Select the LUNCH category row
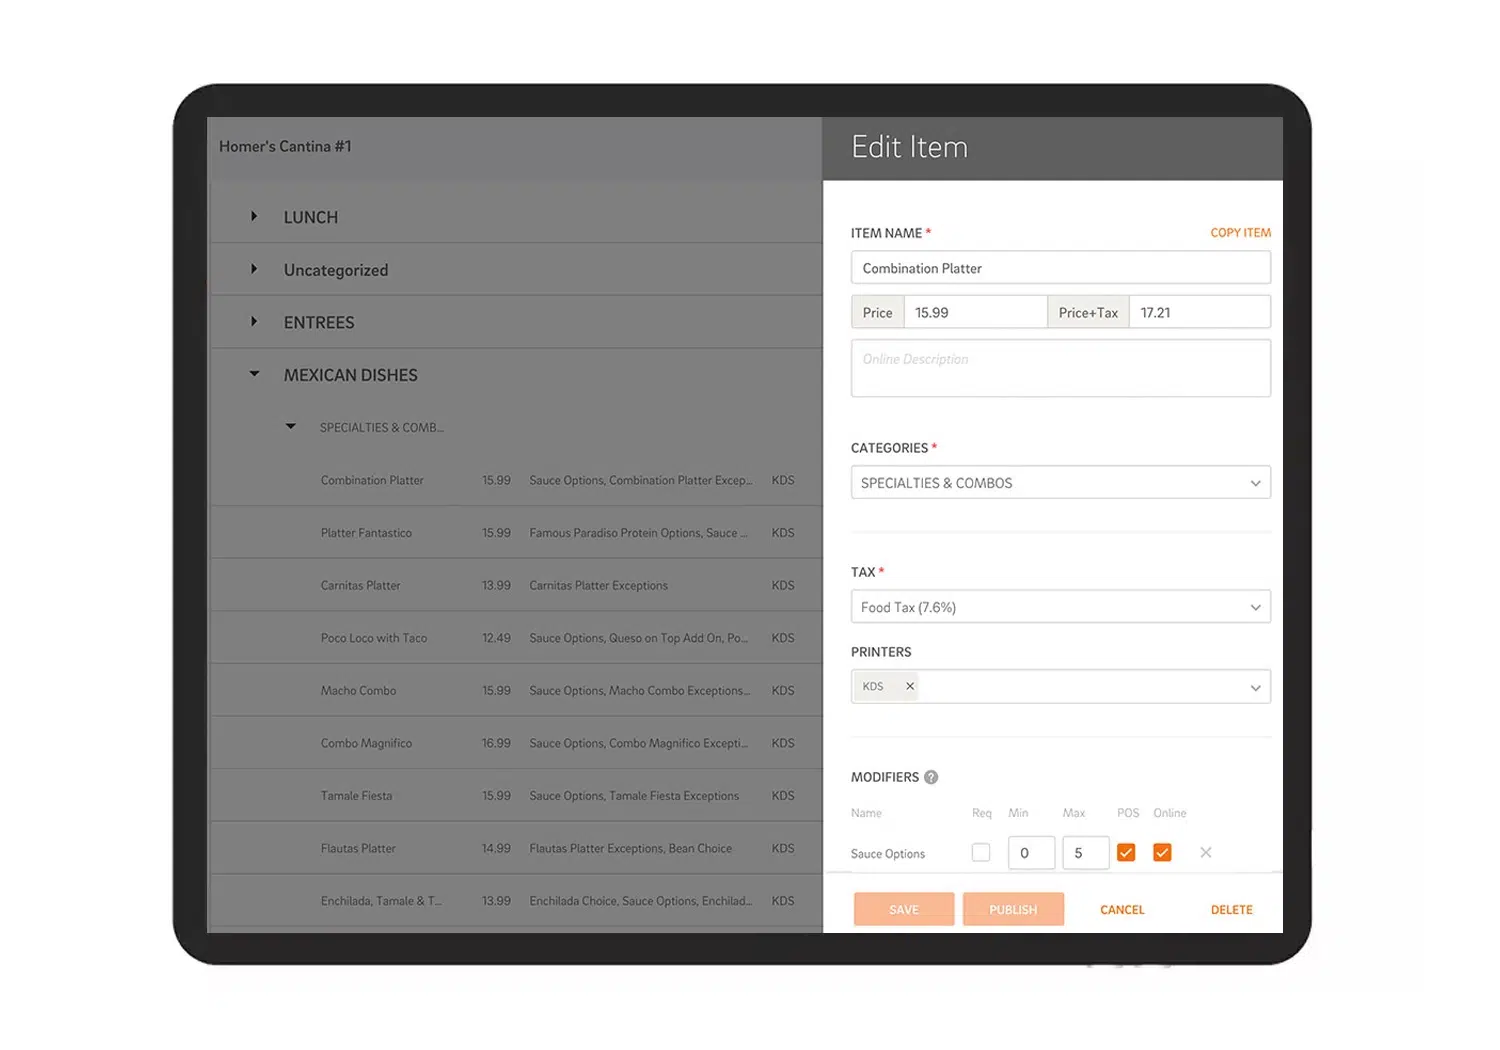Screen dimensions: 1500x1050 [516, 217]
